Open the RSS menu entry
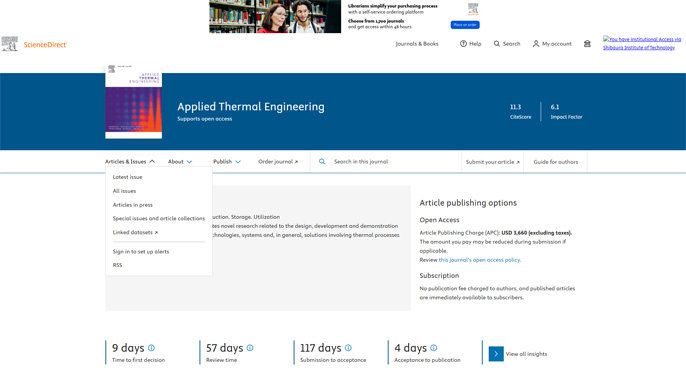686x381 pixels. (x=117, y=265)
